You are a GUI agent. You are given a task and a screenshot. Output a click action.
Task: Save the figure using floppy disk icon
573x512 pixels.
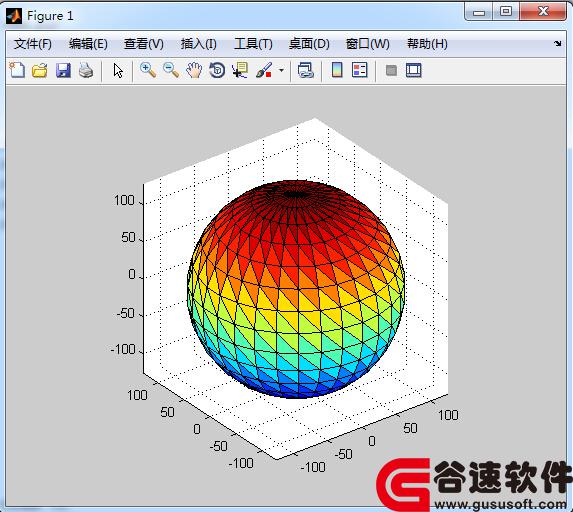click(x=63, y=70)
